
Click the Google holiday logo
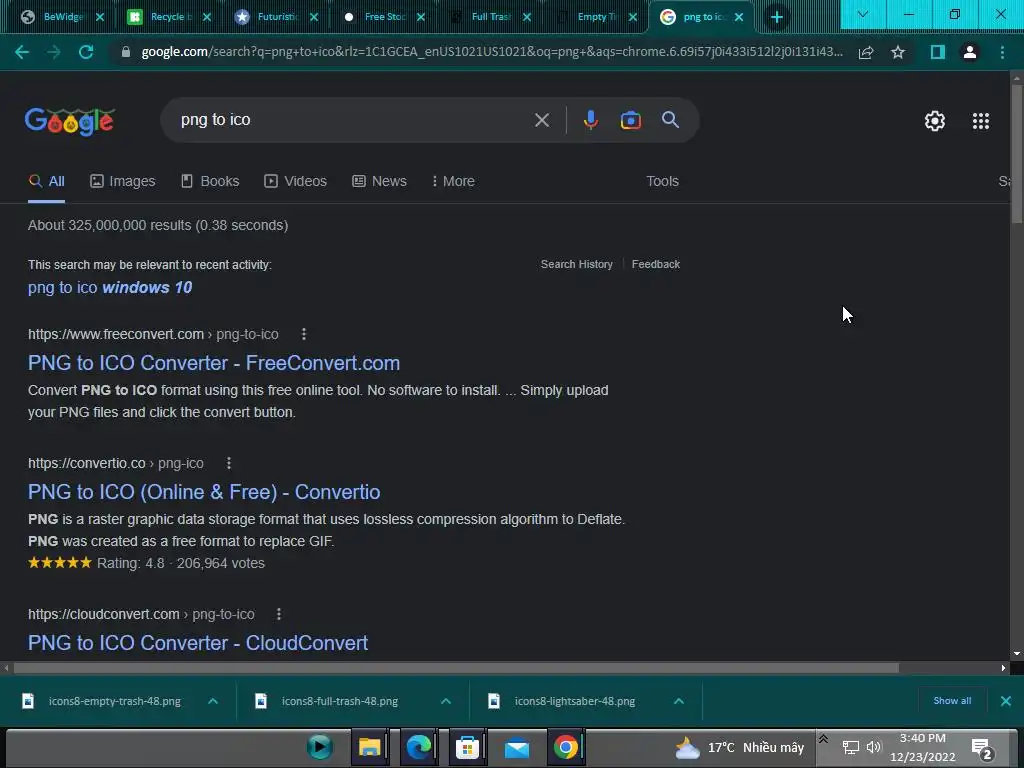[70, 121]
